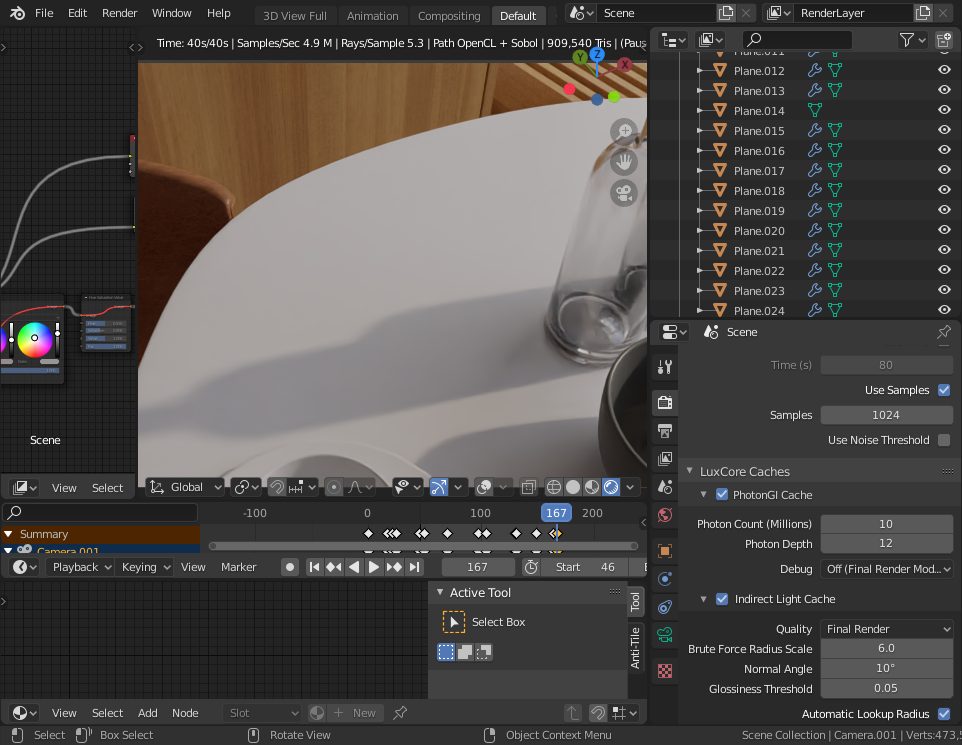The width and height of the screenshot is (962, 745).
Task: Jump to the timeline end frame button
Action: (x=415, y=567)
